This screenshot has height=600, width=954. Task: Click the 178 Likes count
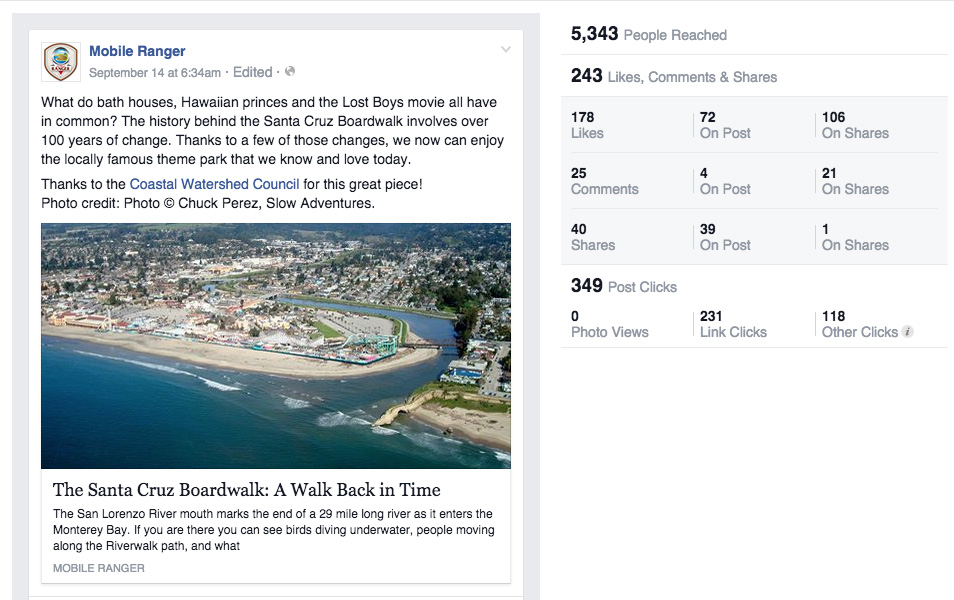tap(587, 124)
